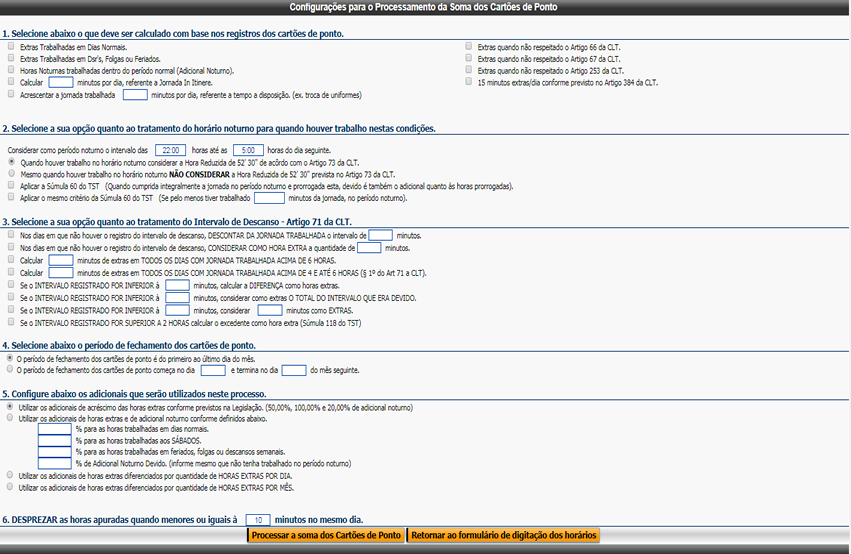This screenshot has height=554, width=851.
Task: Click the DESPREZAR minutes field showing 10
Action: click(257, 519)
